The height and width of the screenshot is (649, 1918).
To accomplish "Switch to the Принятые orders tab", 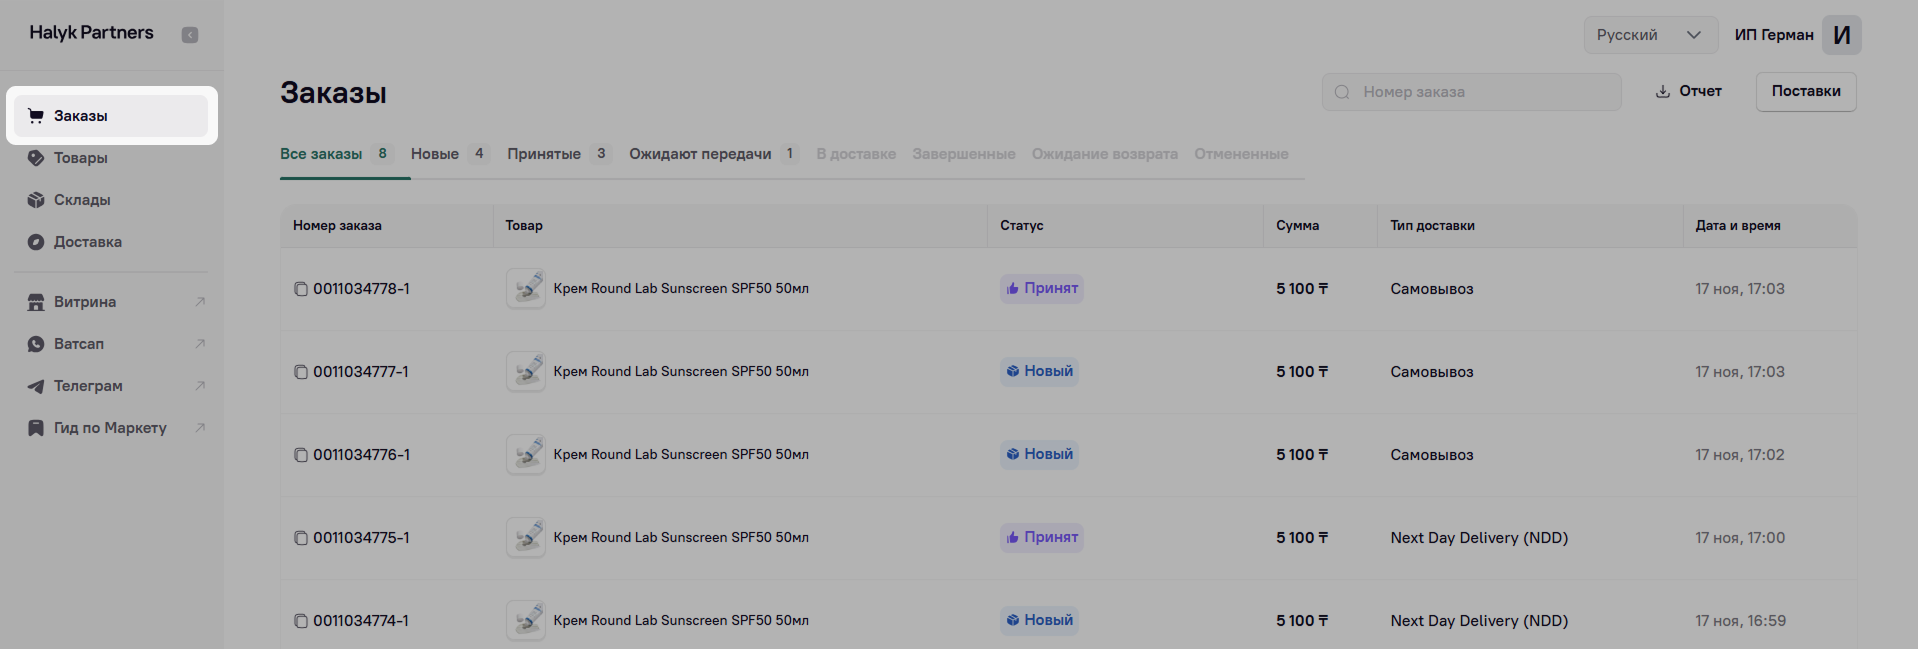I will click(x=544, y=154).
